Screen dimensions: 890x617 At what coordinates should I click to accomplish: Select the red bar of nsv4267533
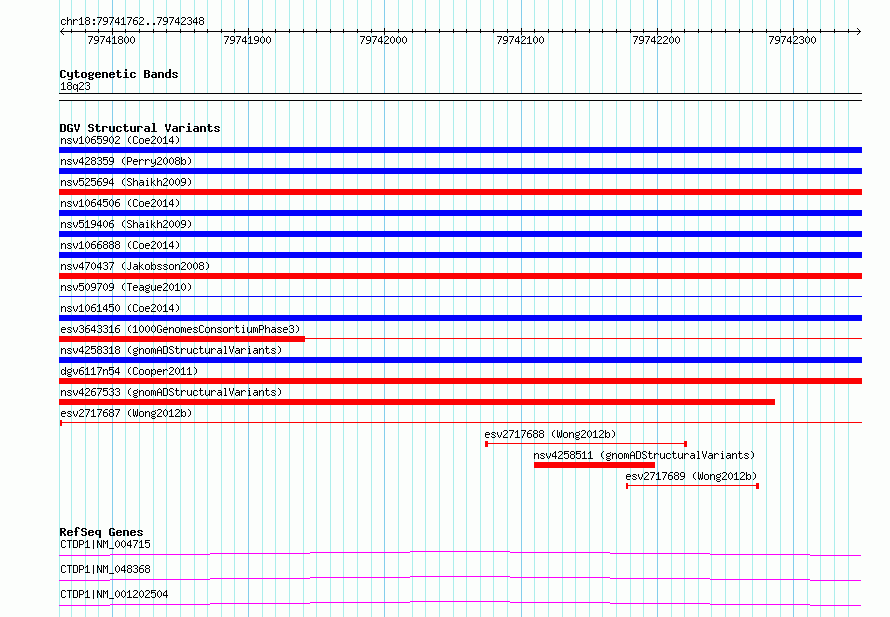pyautogui.click(x=417, y=402)
